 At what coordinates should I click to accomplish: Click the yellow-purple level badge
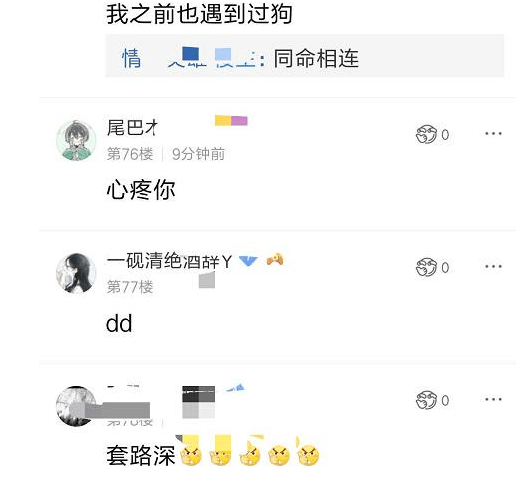coord(231,120)
